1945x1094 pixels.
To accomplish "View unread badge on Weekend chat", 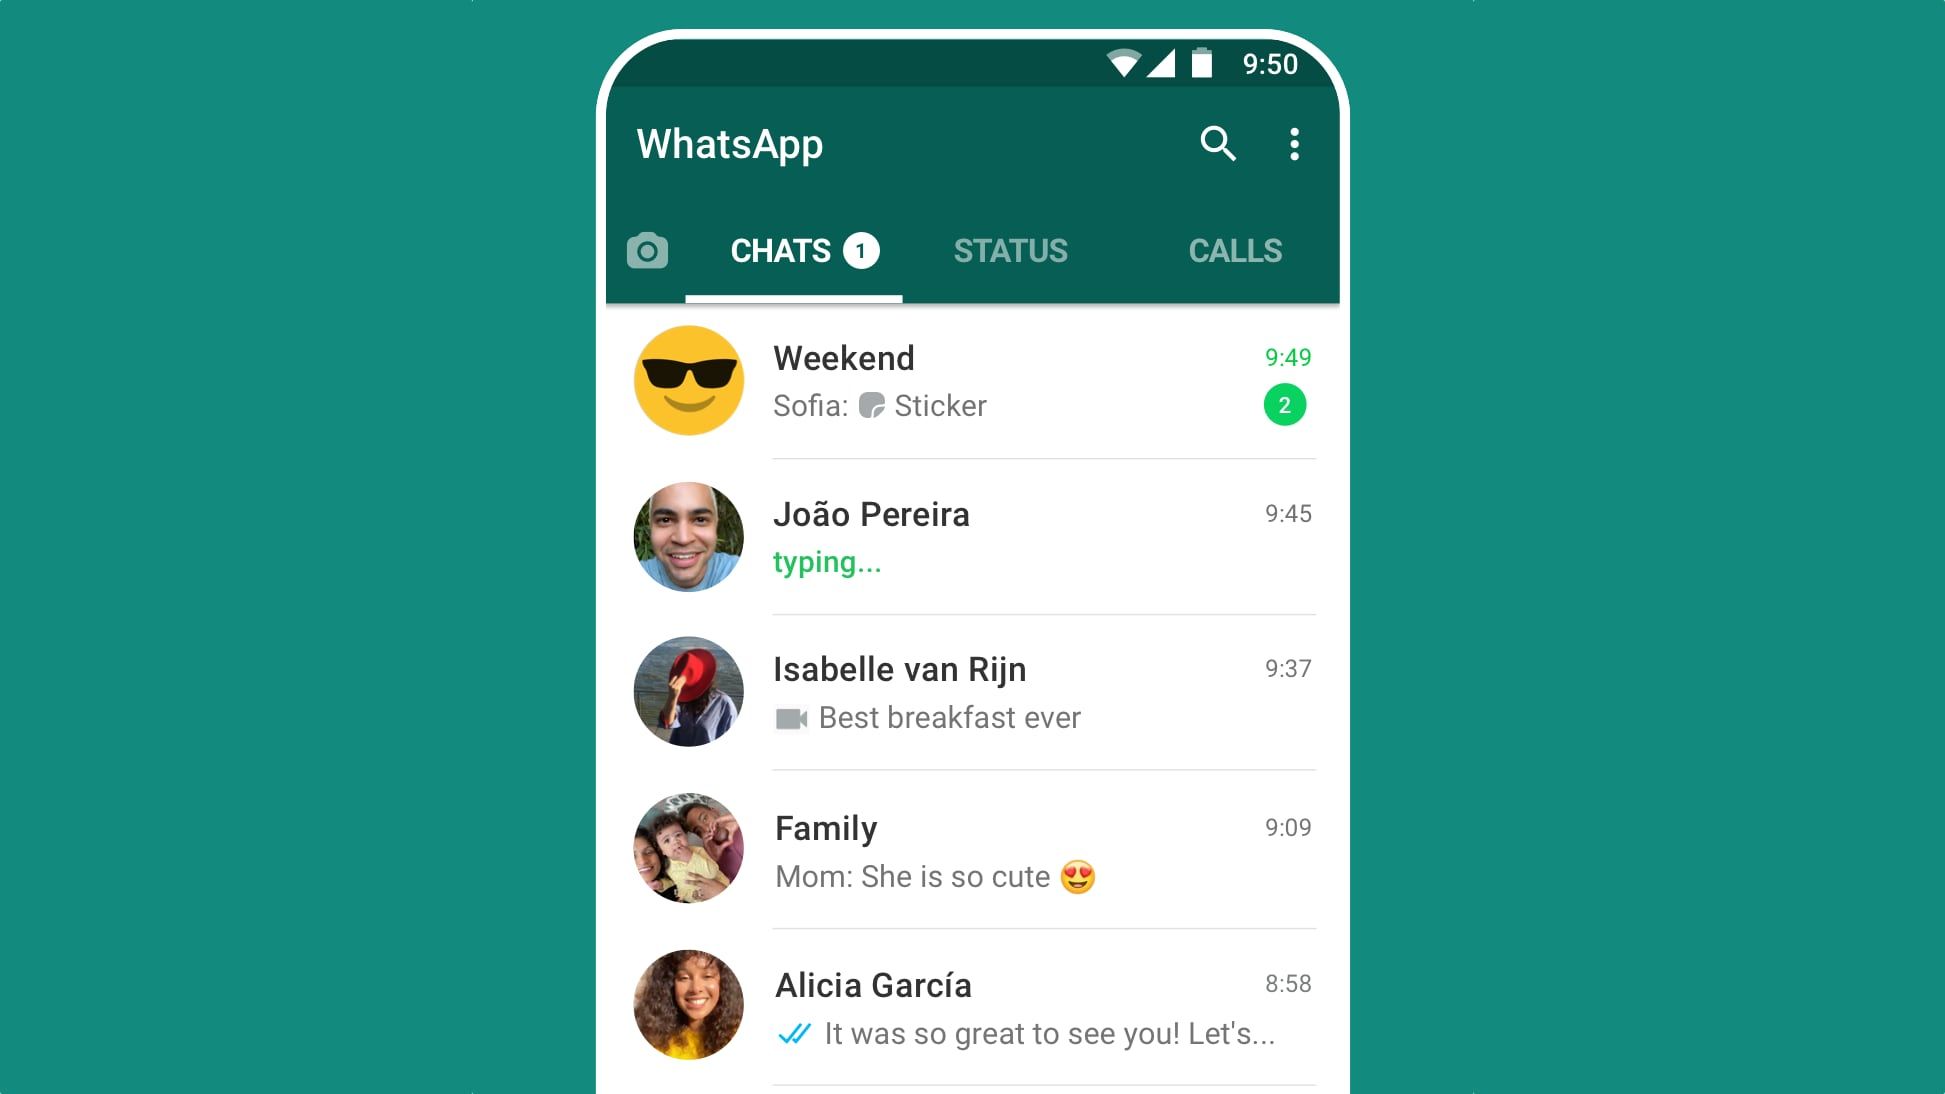I will pyautogui.click(x=1284, y=406).
